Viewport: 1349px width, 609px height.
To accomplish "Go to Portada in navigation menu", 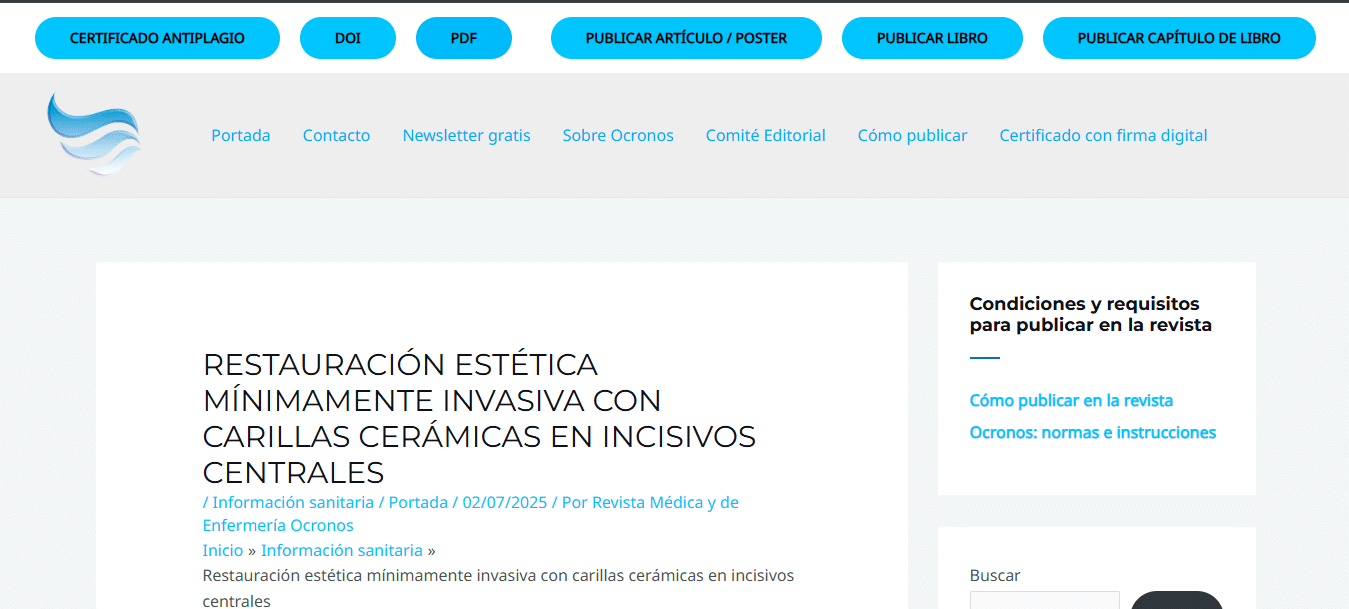I will click(x=240, y=135).
